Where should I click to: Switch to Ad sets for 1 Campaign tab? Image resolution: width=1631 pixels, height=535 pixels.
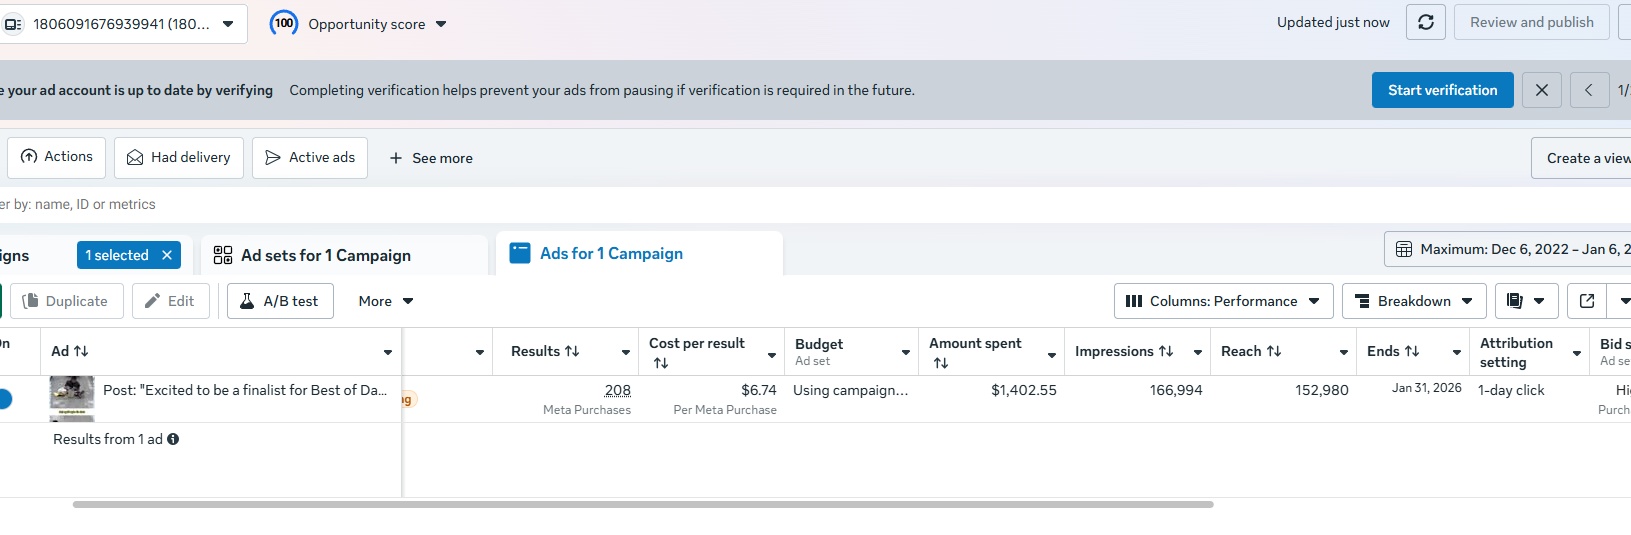[x=326, y=255]
